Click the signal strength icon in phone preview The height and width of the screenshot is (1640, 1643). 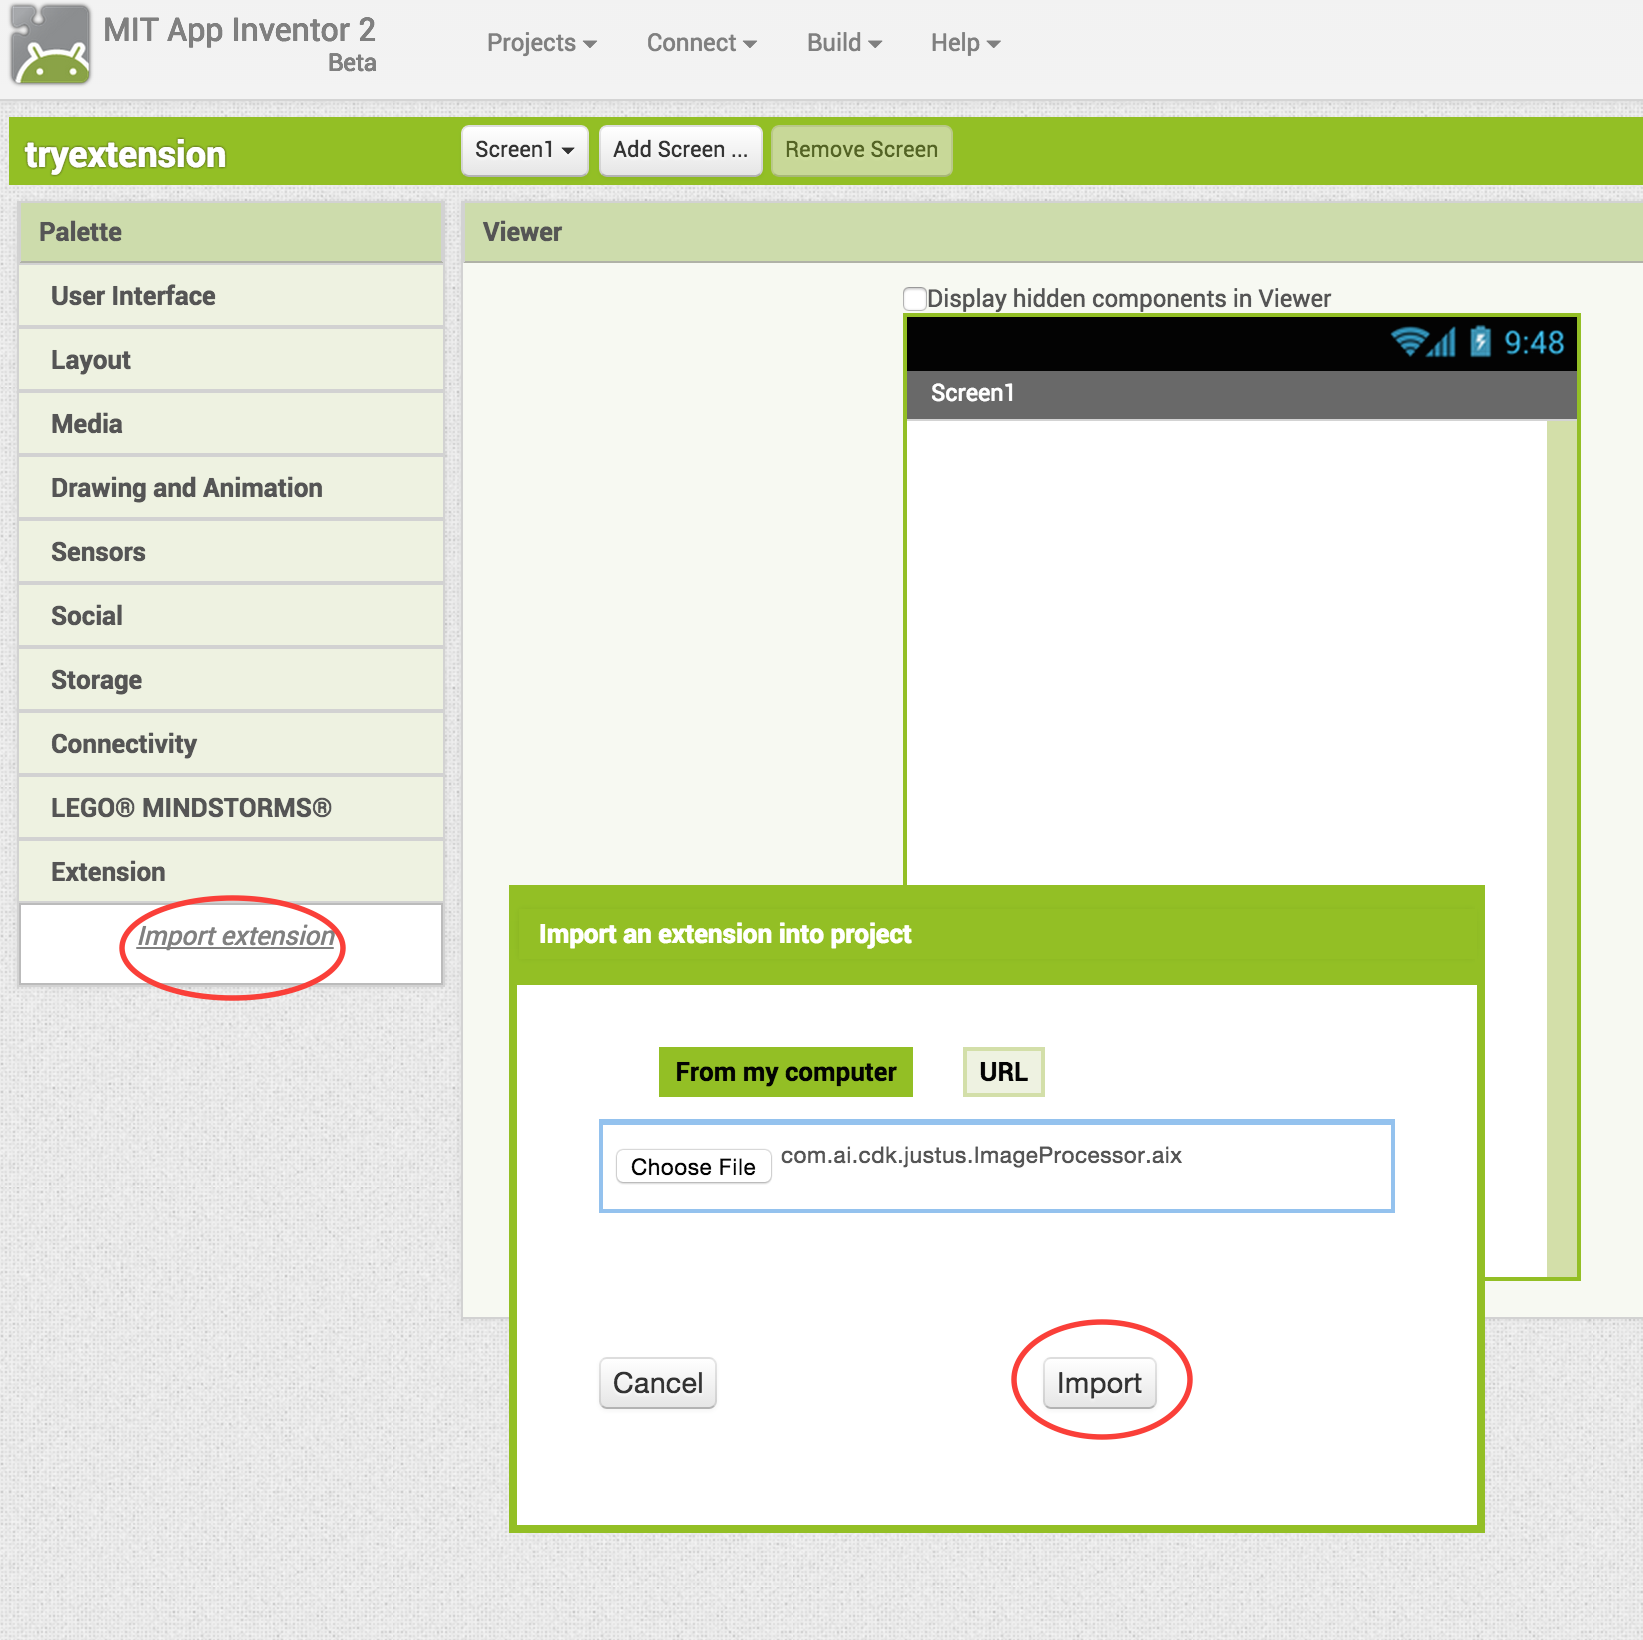click(x=1441, y=342)
